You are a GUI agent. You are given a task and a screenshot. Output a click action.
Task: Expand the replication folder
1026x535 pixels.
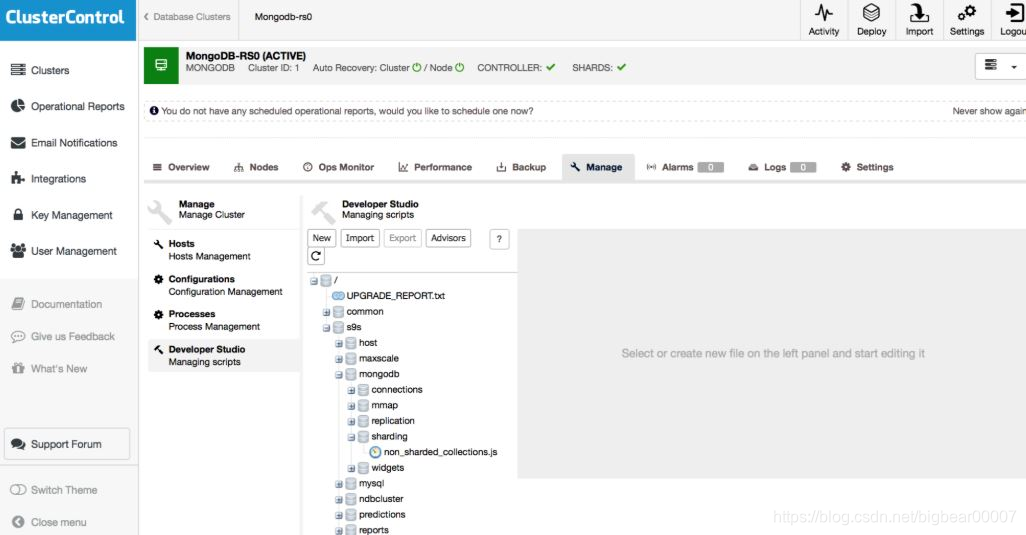coord(351,422)
